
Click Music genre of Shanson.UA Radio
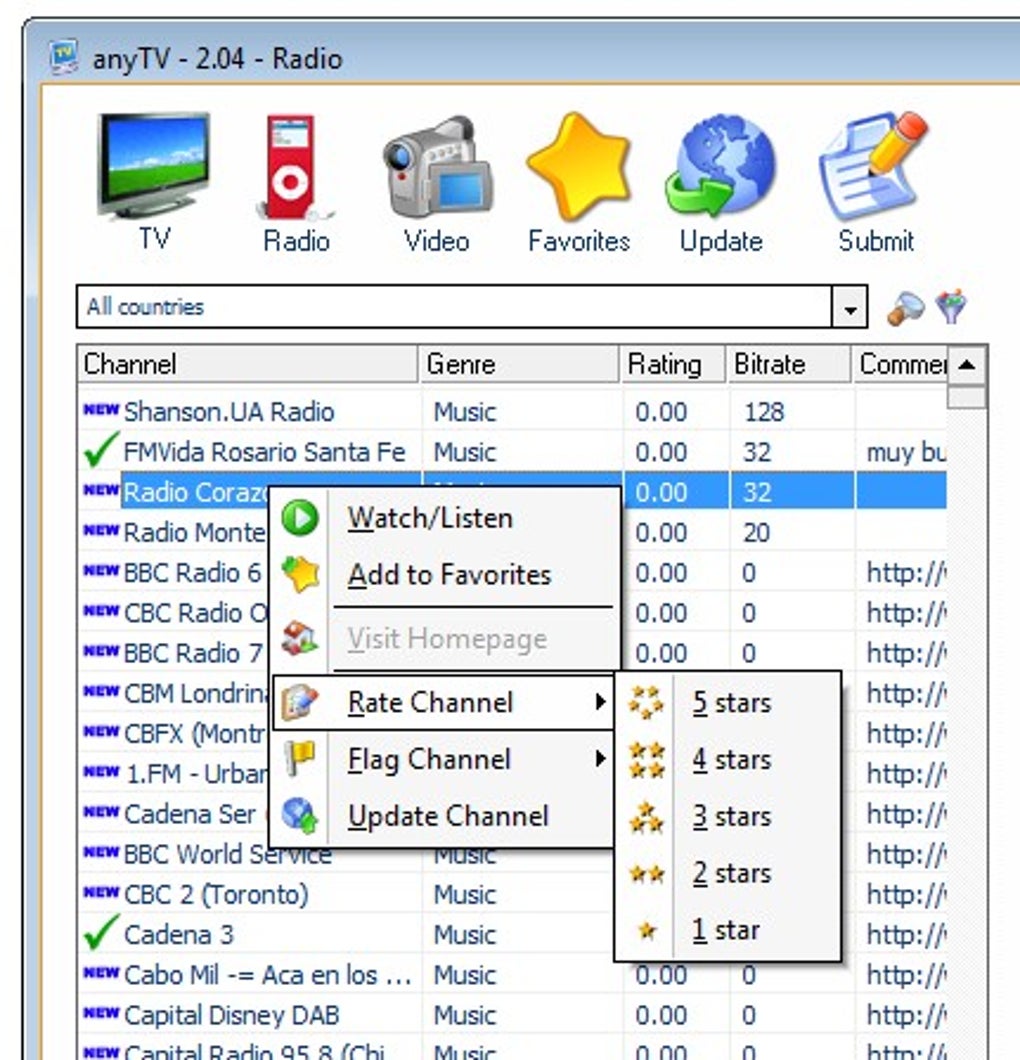point(465,412)
